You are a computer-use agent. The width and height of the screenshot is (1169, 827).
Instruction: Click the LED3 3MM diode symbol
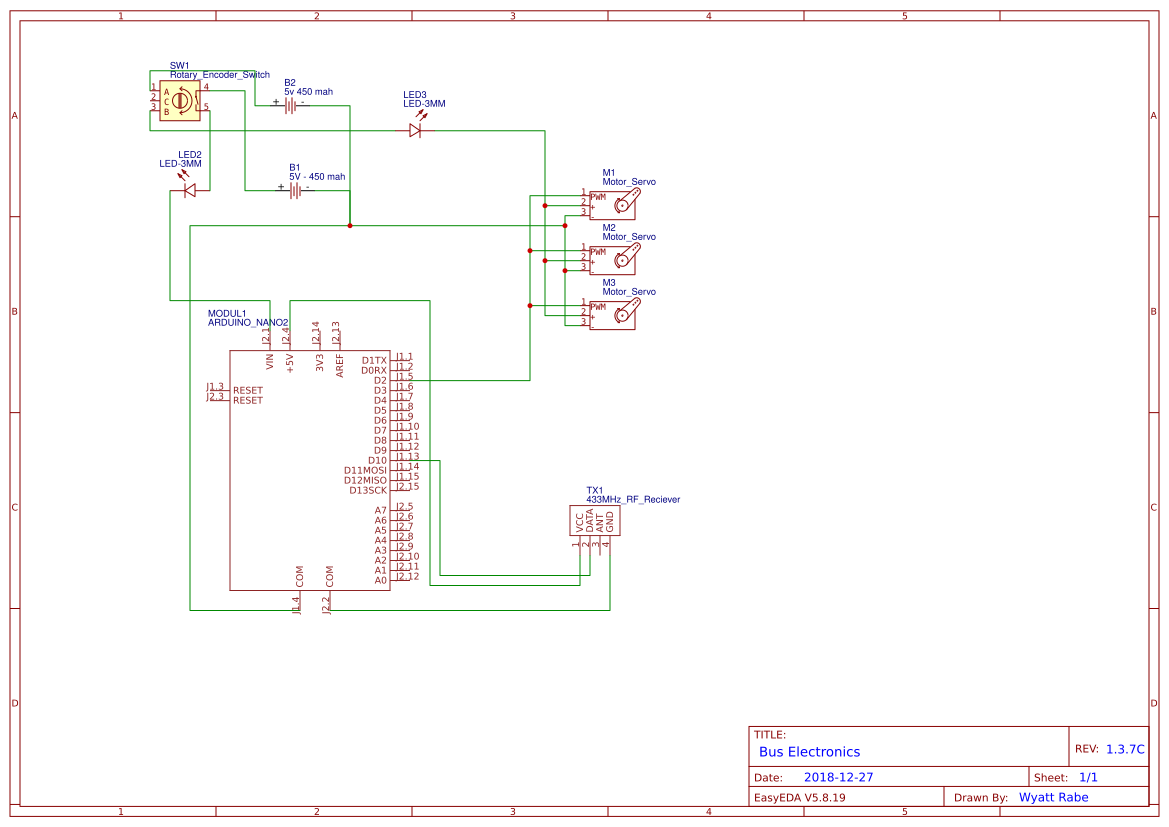pyautogui.click(x=416, y=130)
